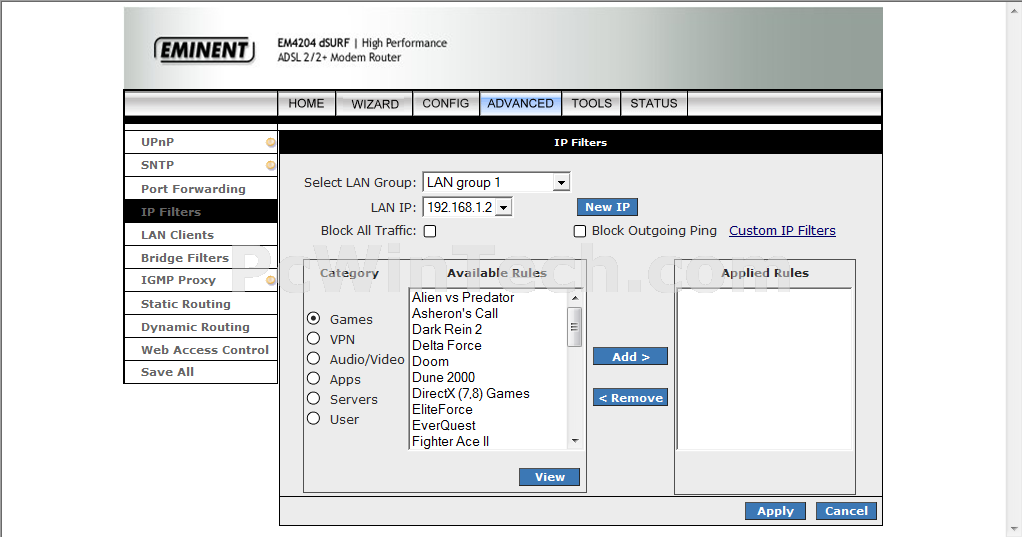Open SNTP in the sidebar
Viewport: 1022px width, 537px height.
[x=201, y=166]
